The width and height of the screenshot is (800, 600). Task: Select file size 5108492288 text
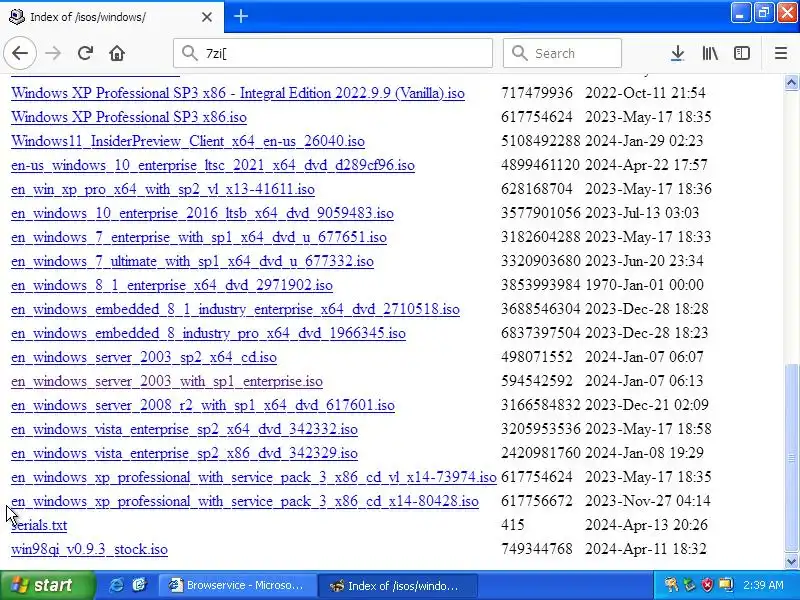pos(540,141)
